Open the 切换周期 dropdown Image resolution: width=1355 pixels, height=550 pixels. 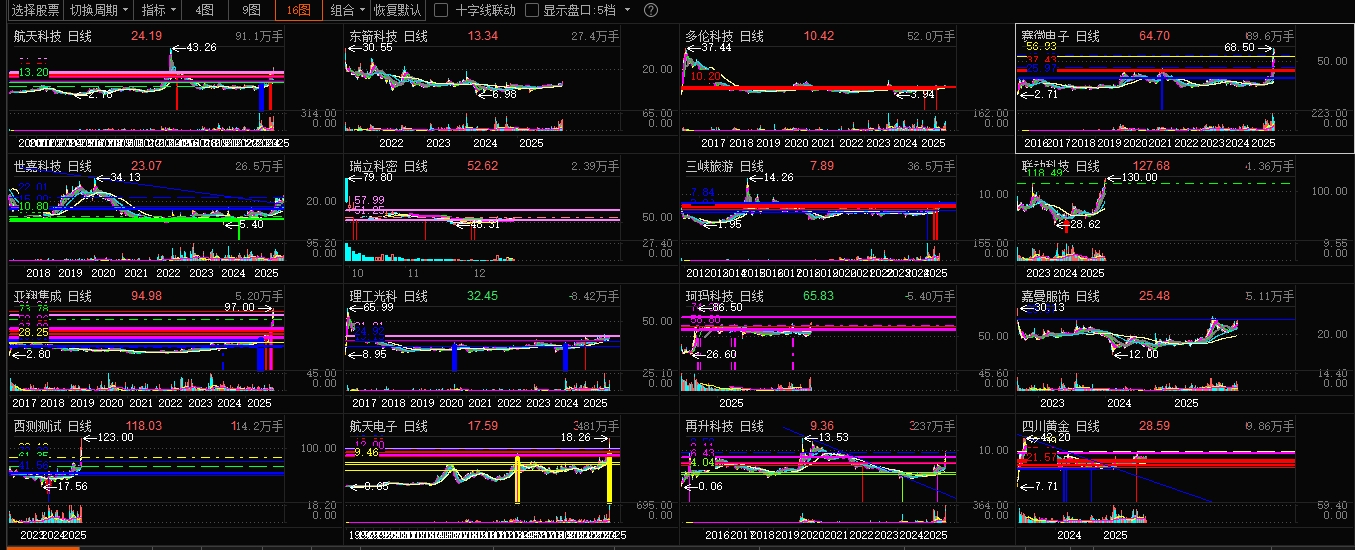100,10
